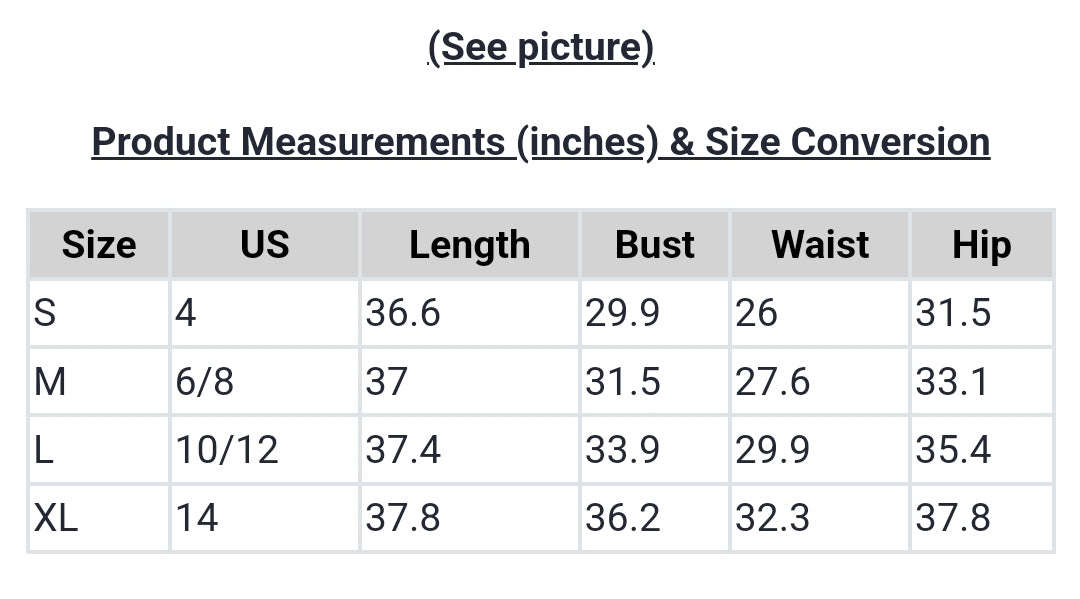This screenshot has height=599, width=1080.
Task: Select the L size row label
Action: click(44, 450)
